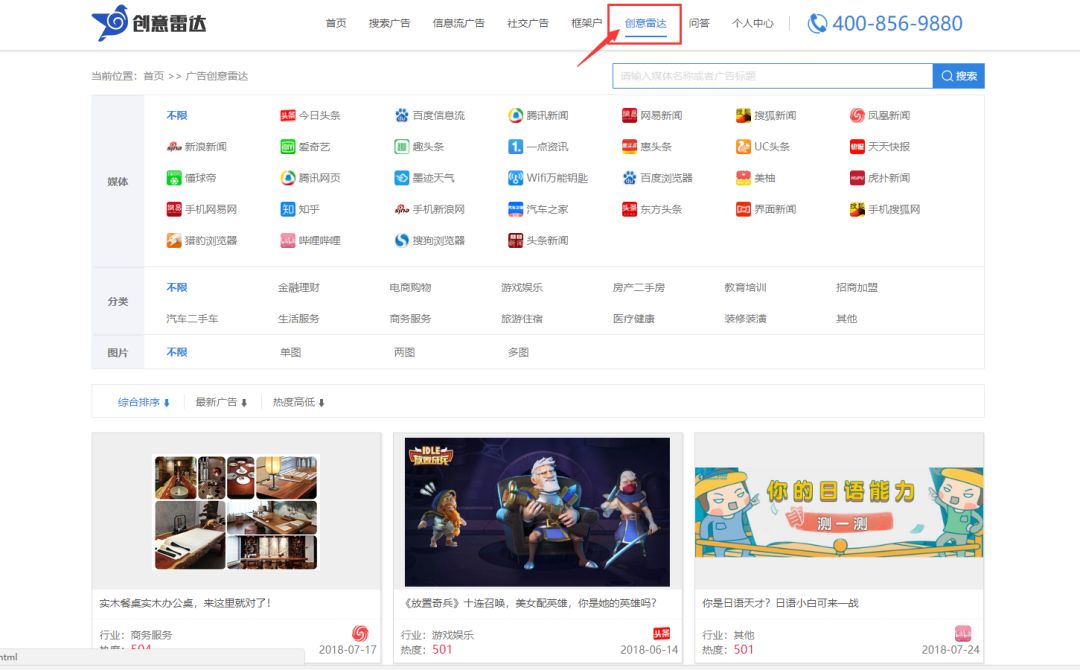Screen dimensions: 1080x670
Task: Set category filter to 不限
Action: coord(177,288)
